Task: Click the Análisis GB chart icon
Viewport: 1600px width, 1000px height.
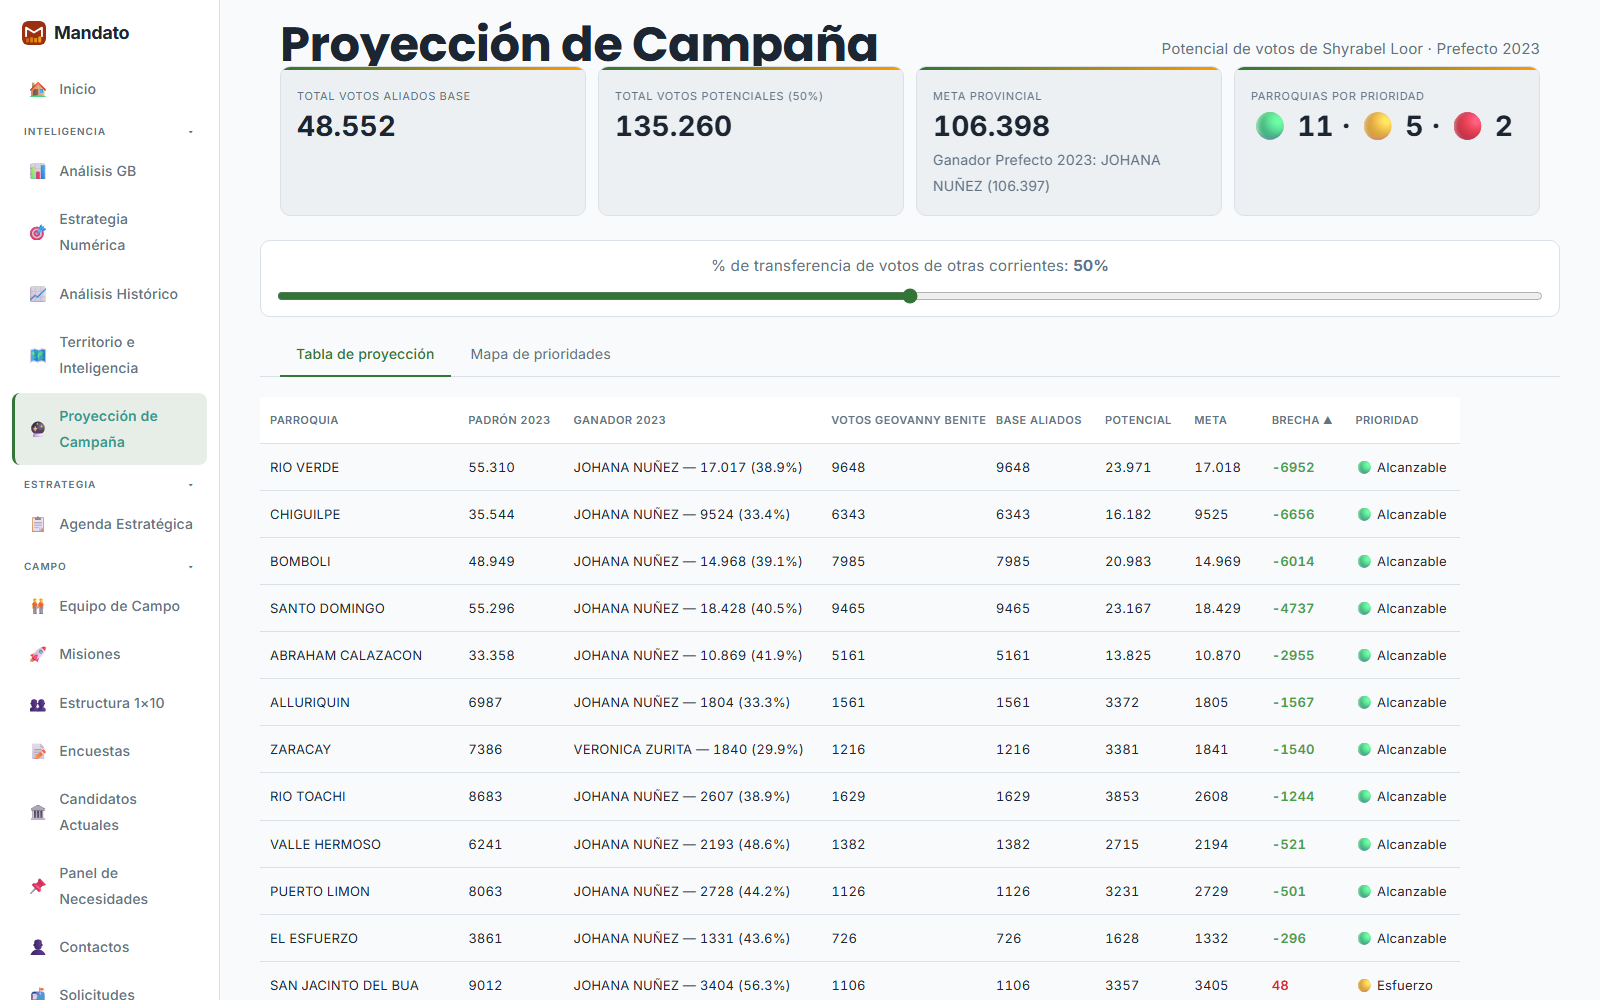Action: point(38,171)
